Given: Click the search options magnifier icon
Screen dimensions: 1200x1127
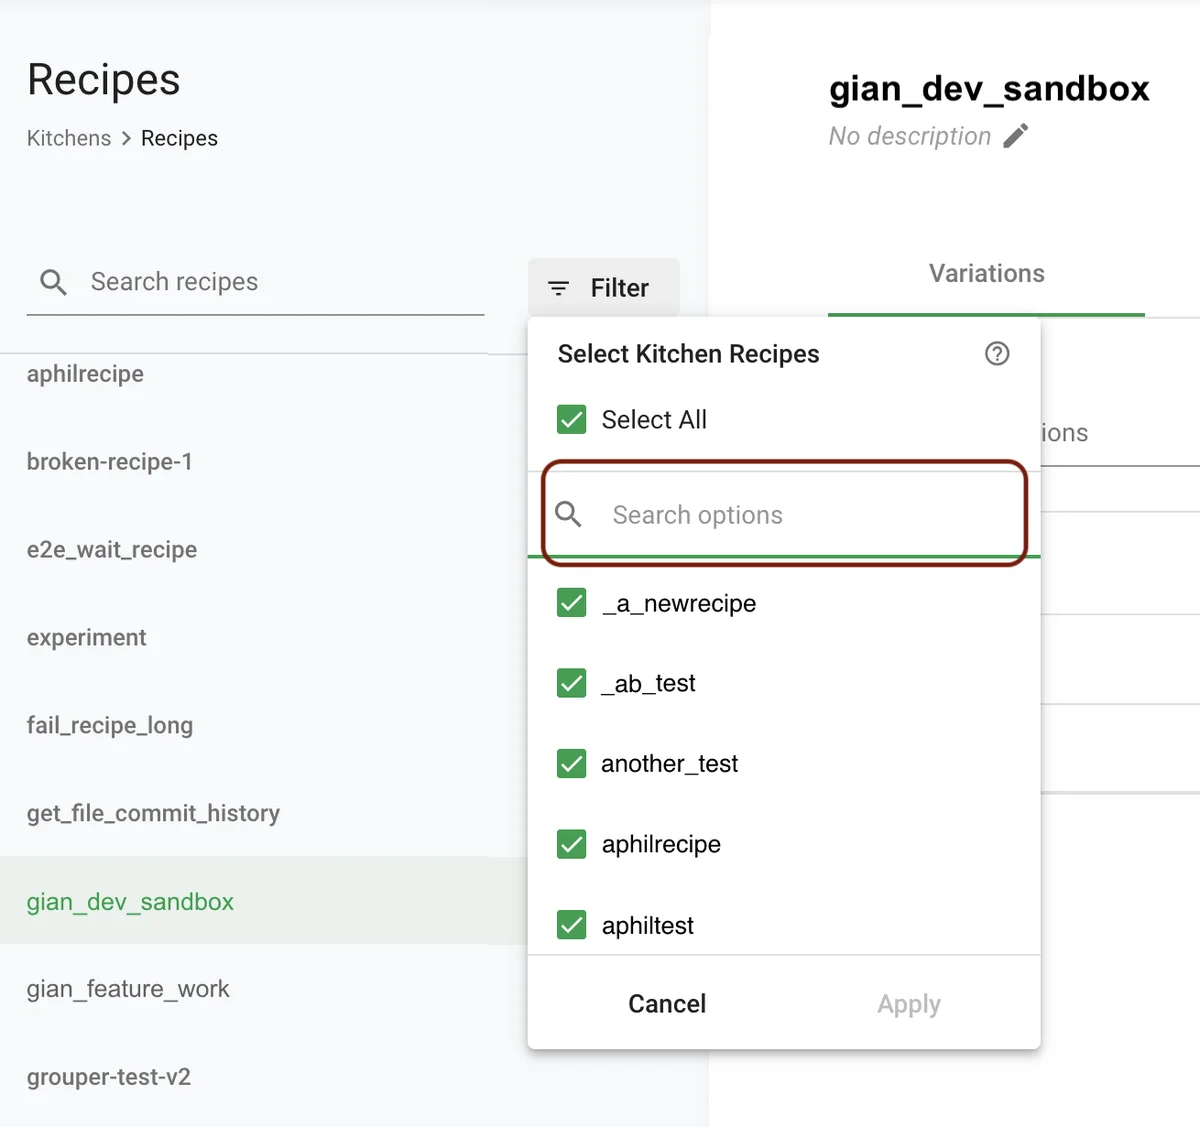Looking at the screenshot, I should click(x=568, y=514).
